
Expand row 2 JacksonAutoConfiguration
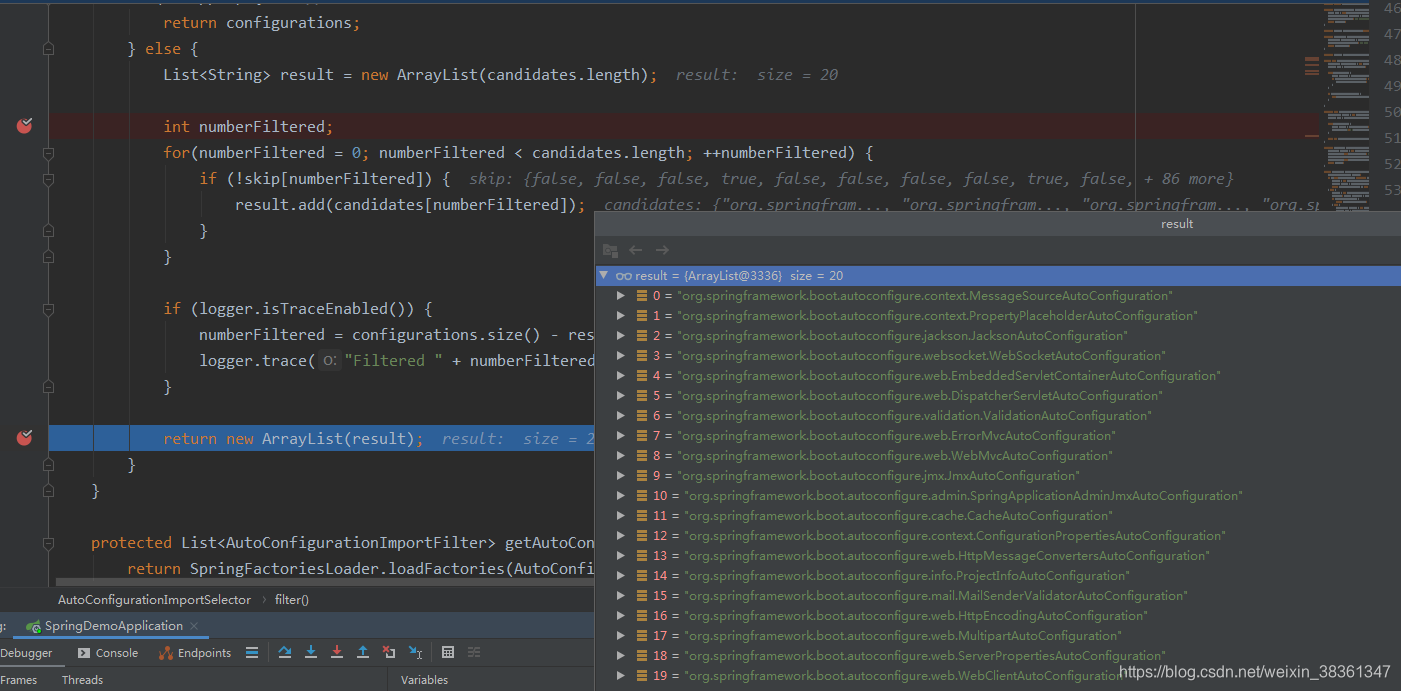(x=621, y=335)
